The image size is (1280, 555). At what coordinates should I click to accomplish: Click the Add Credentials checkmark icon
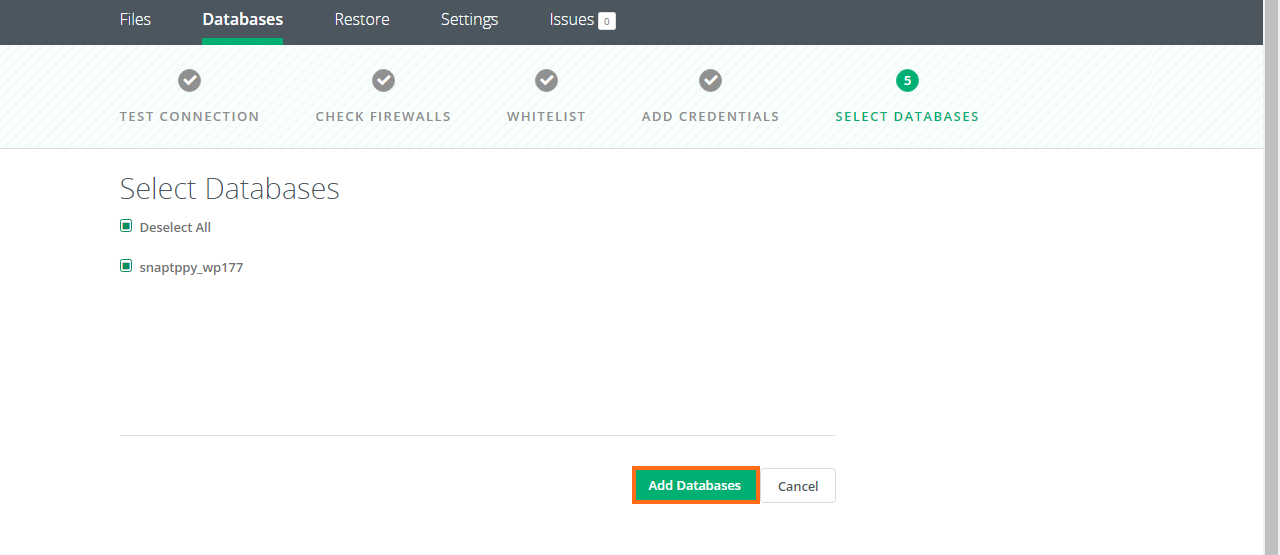click(x=710, y=80)
